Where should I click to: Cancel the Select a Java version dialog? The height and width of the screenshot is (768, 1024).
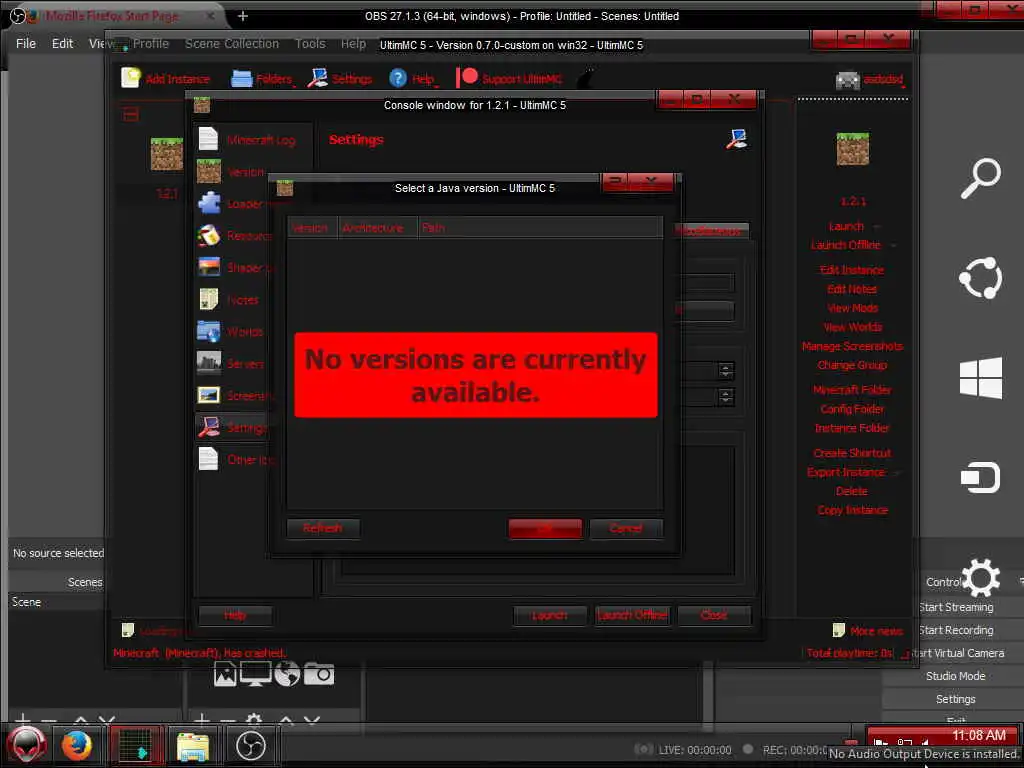(x=626, y=528)
